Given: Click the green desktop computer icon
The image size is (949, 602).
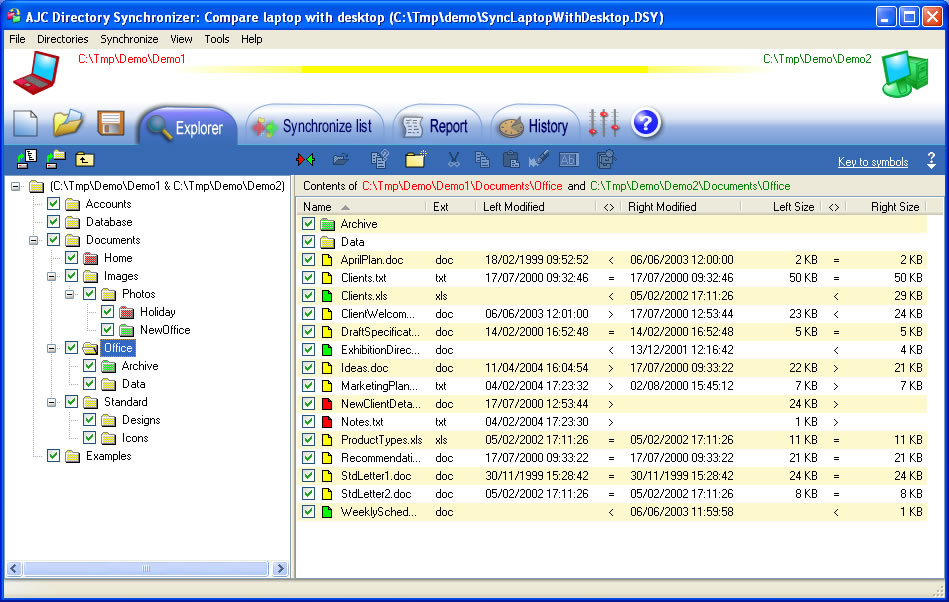Looking at the screenshot, I should coord(905,74).
